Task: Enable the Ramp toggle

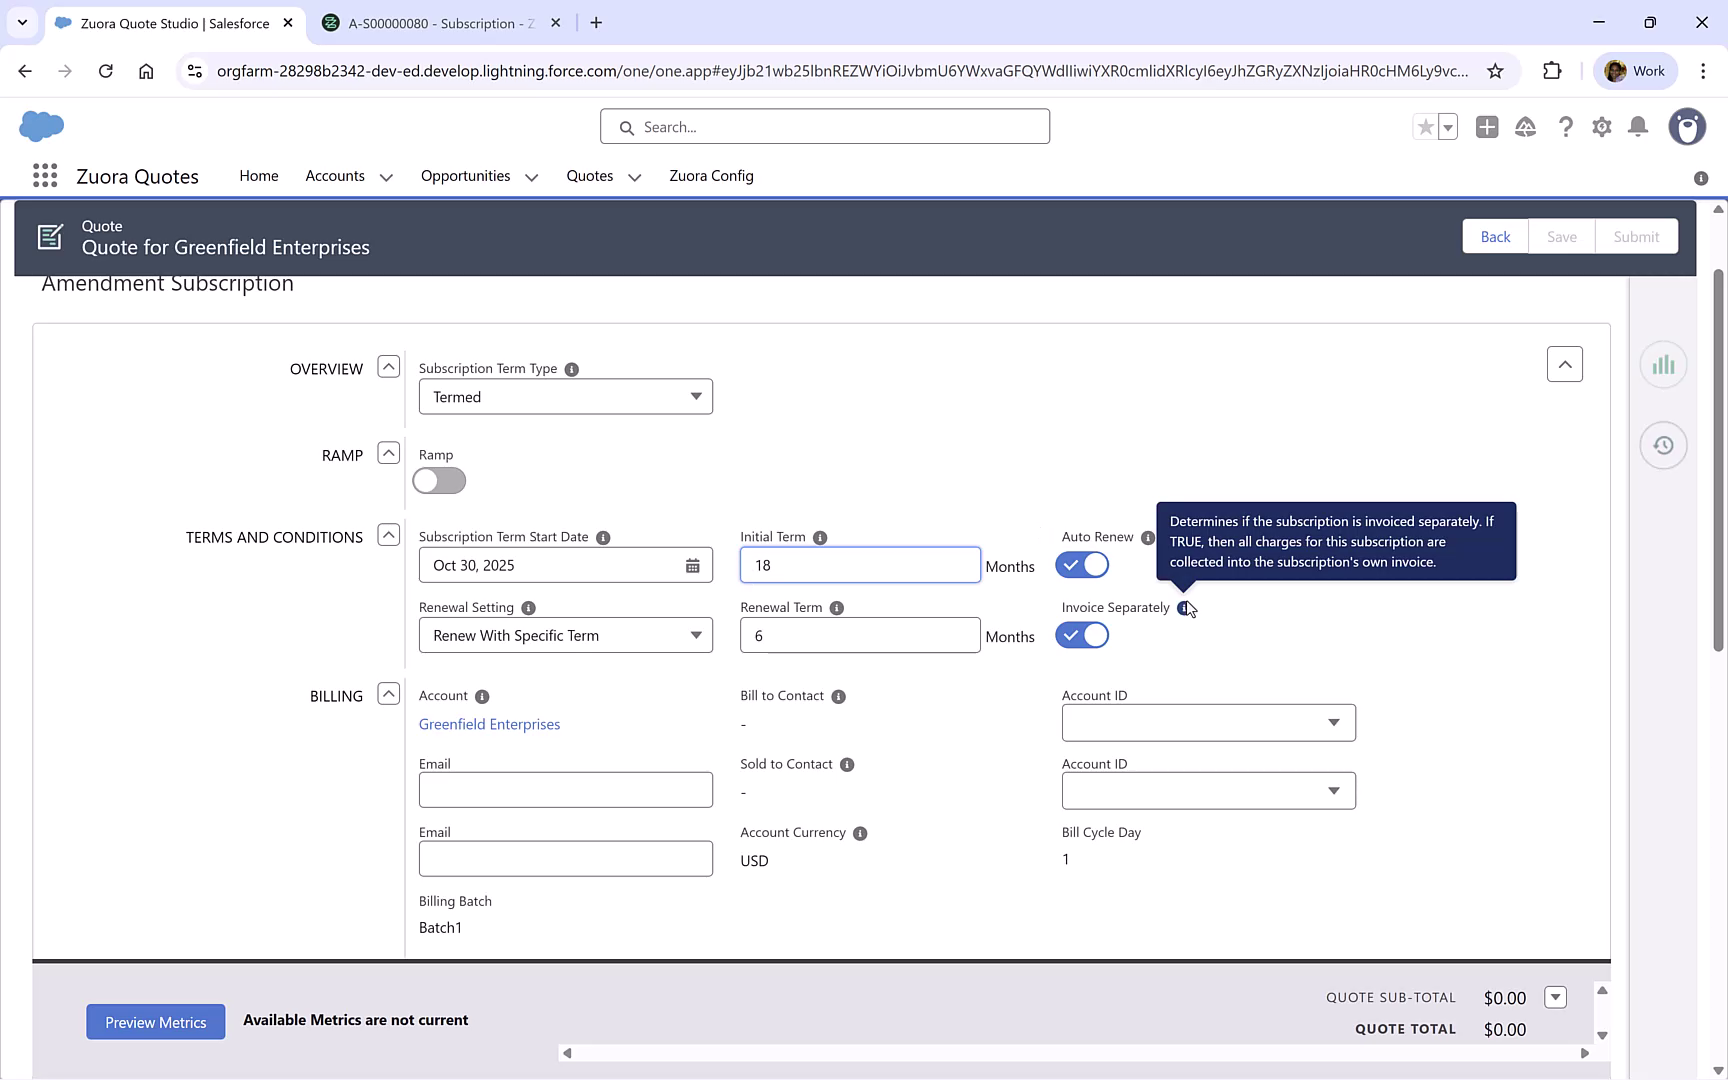Action: pos(438,481)
